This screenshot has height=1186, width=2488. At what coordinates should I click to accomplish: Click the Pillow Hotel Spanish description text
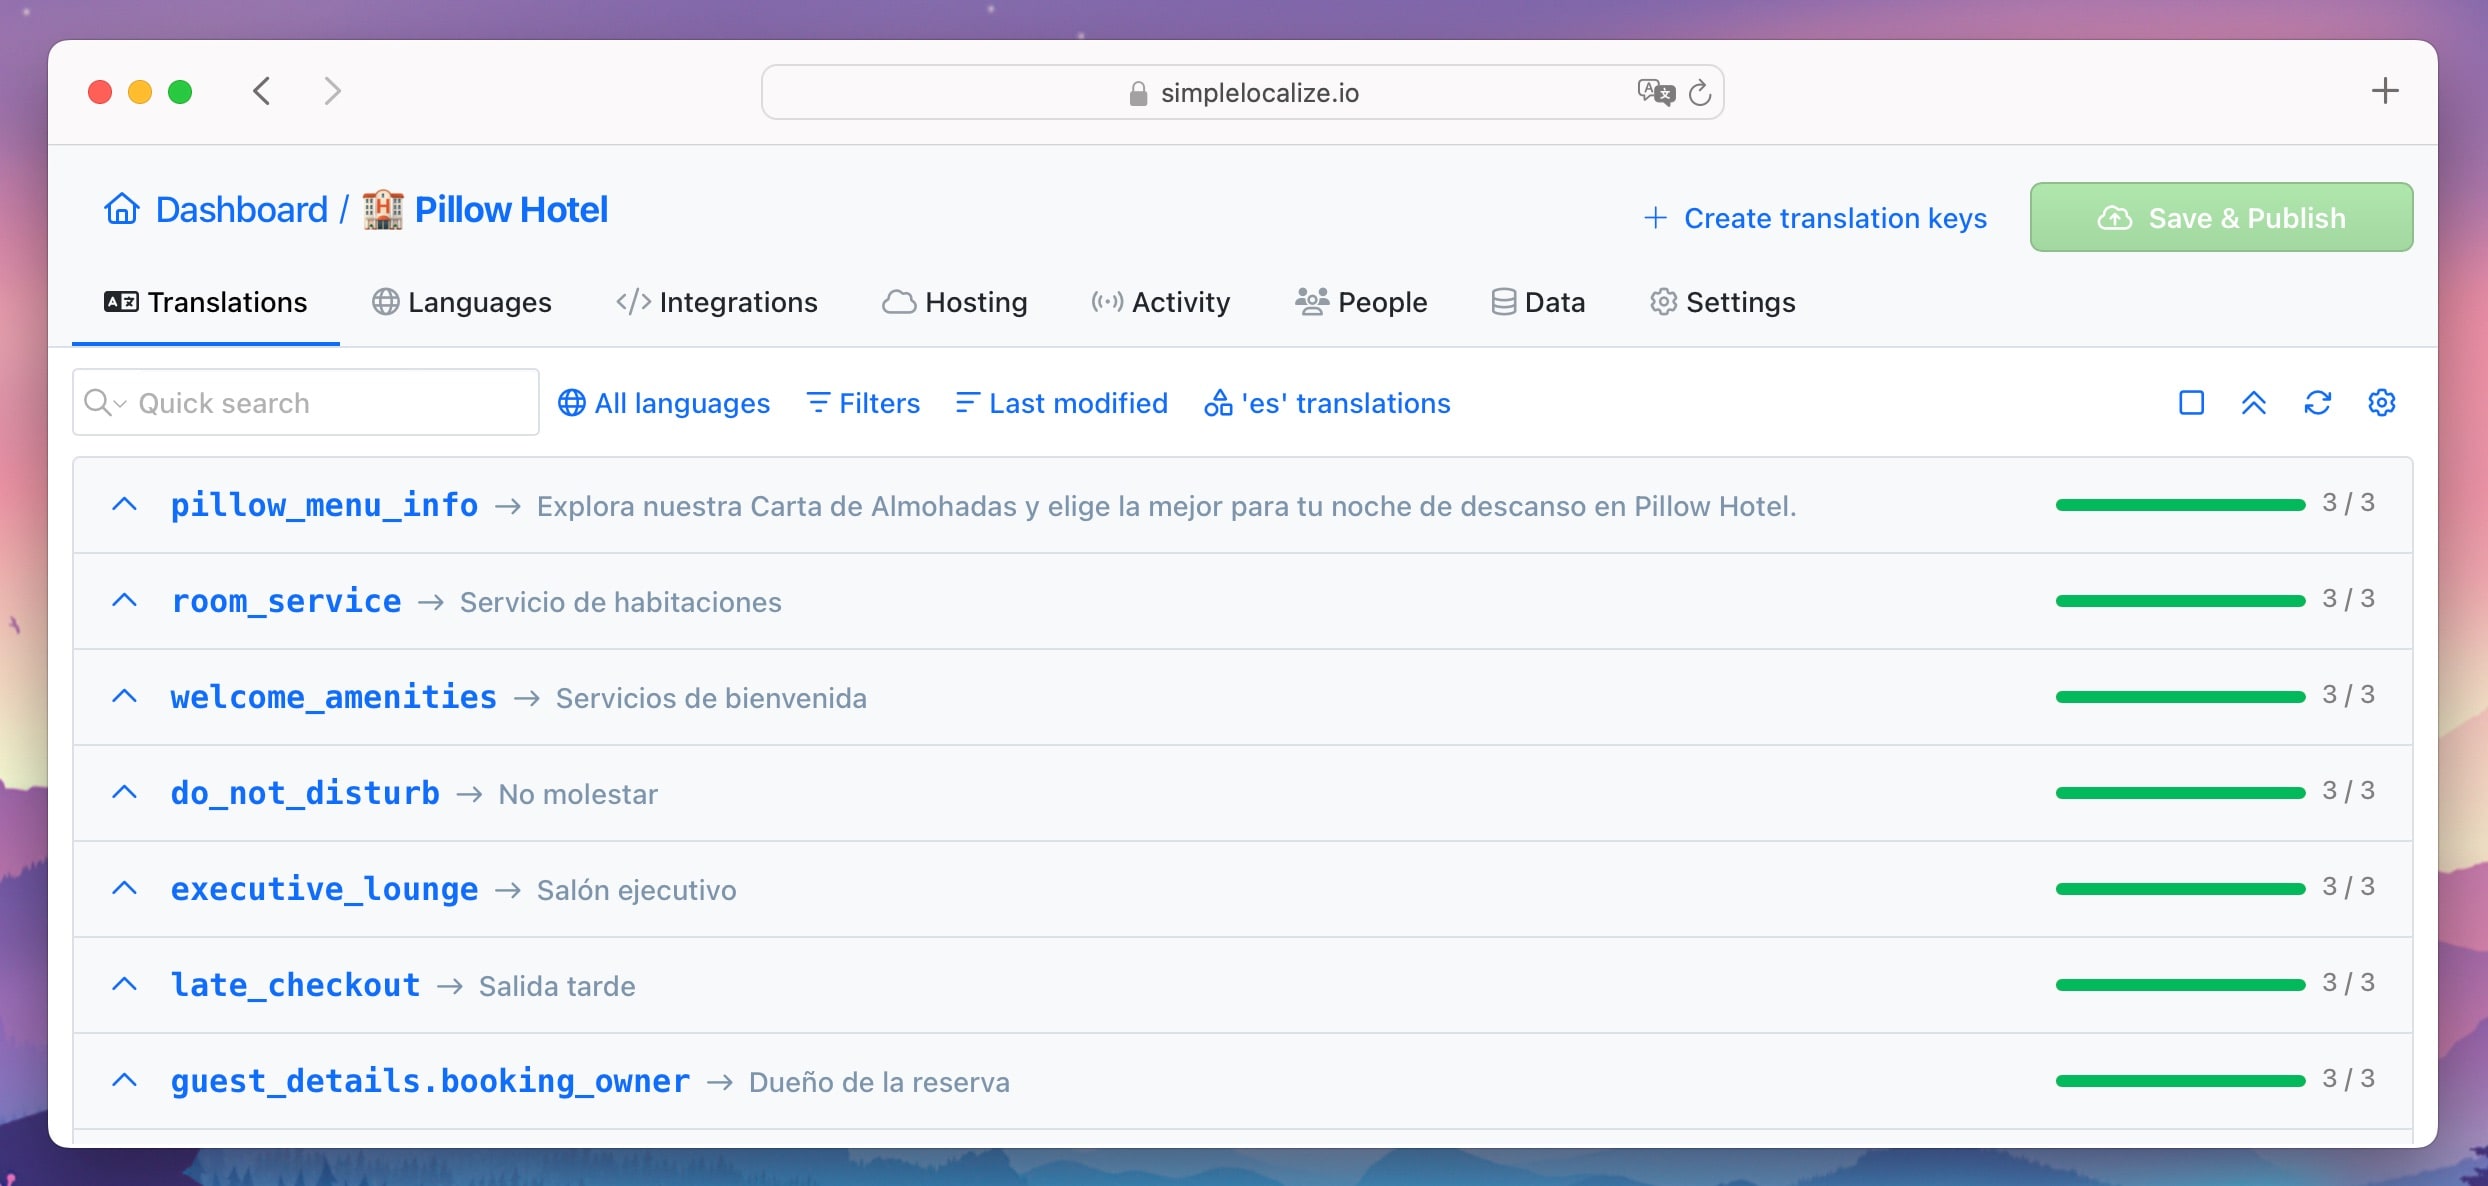click(1167, 506)
